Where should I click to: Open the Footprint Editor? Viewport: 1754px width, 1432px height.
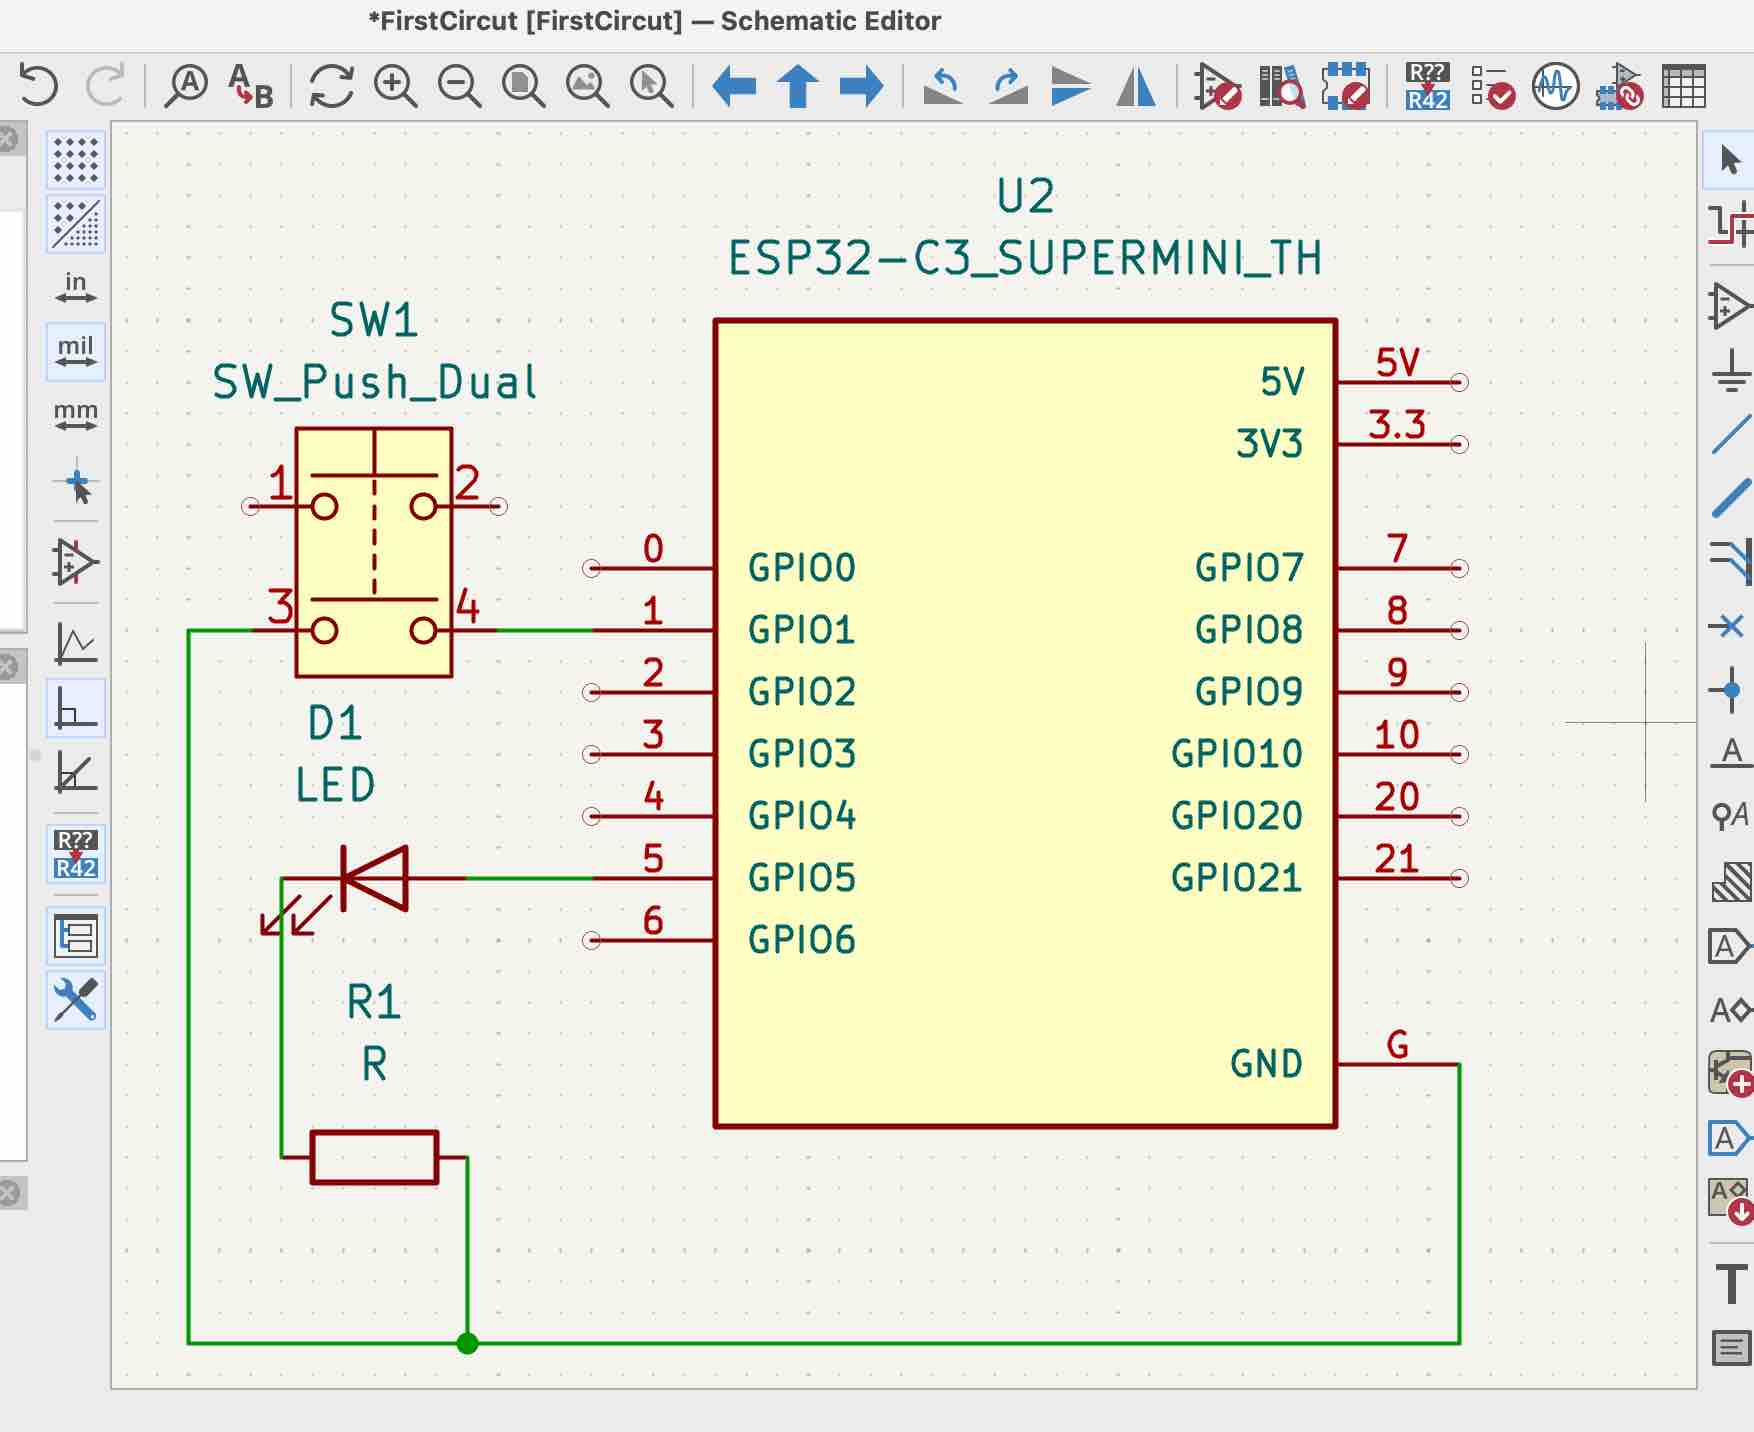(x=1346, y=85)
